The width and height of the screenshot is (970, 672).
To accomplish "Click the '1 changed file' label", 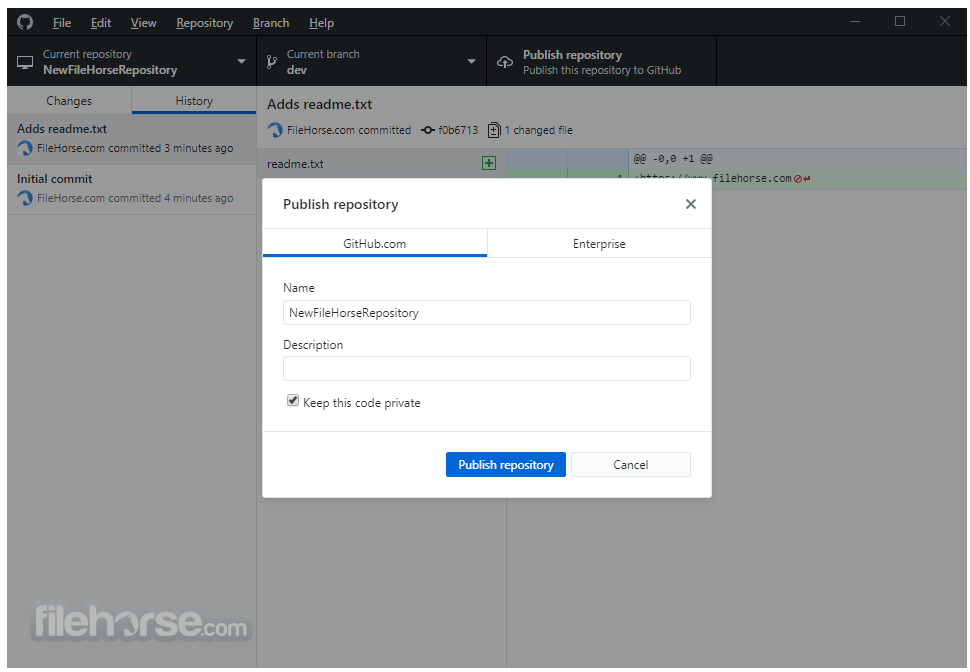I will pos(539,130).
